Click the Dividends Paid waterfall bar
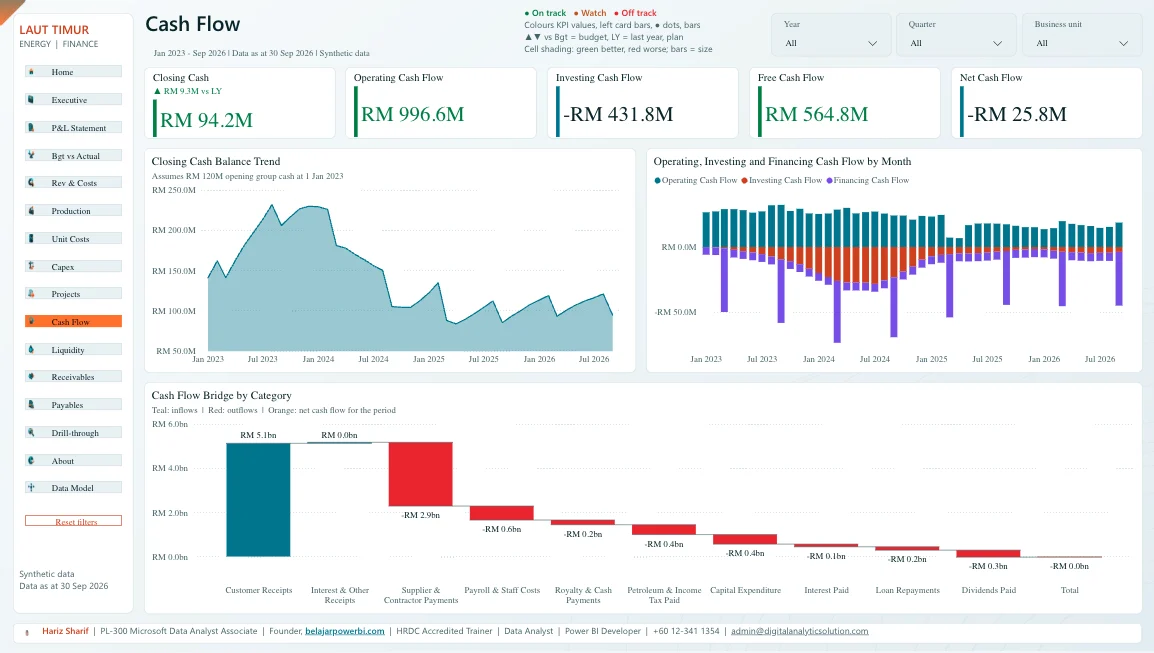1154x653 pixels. point(988,554)
